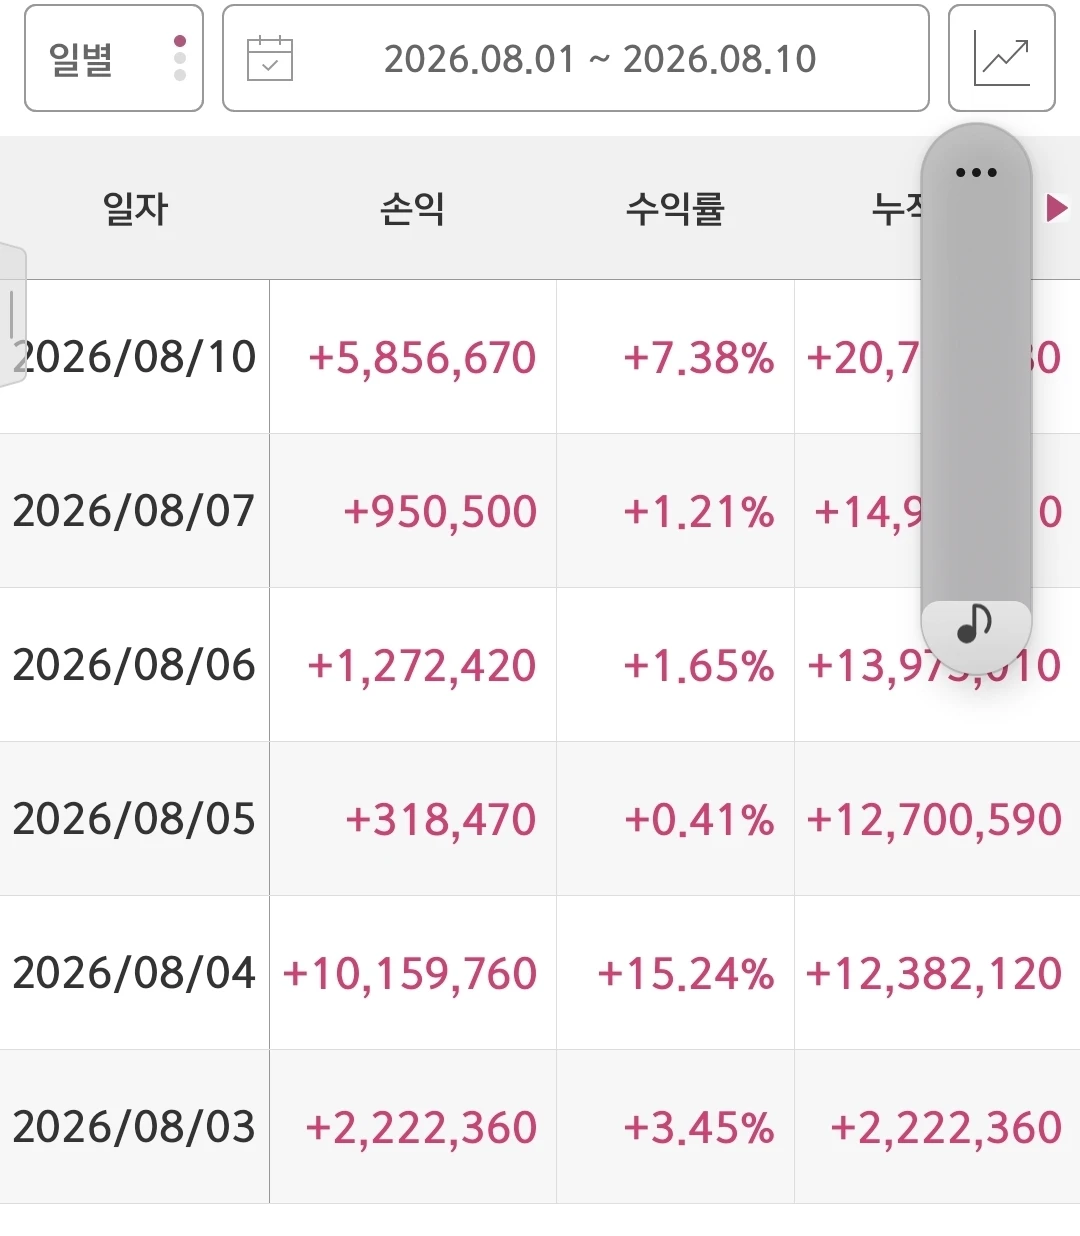Viewport: 1080px width, 1236px height.
Task: Select the 2026/08/03 row date
Action: pos(134,1127)
